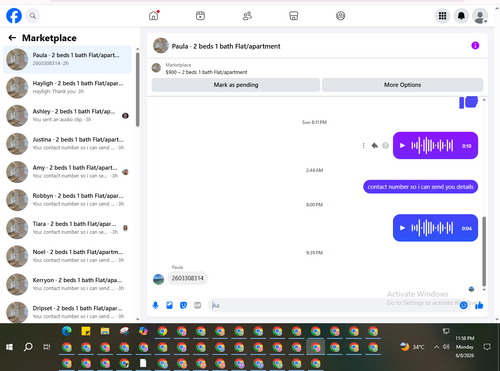Open the 11:58 PM clock and date
The width and height of the screenshot is (500, 371).
point(465,347)
